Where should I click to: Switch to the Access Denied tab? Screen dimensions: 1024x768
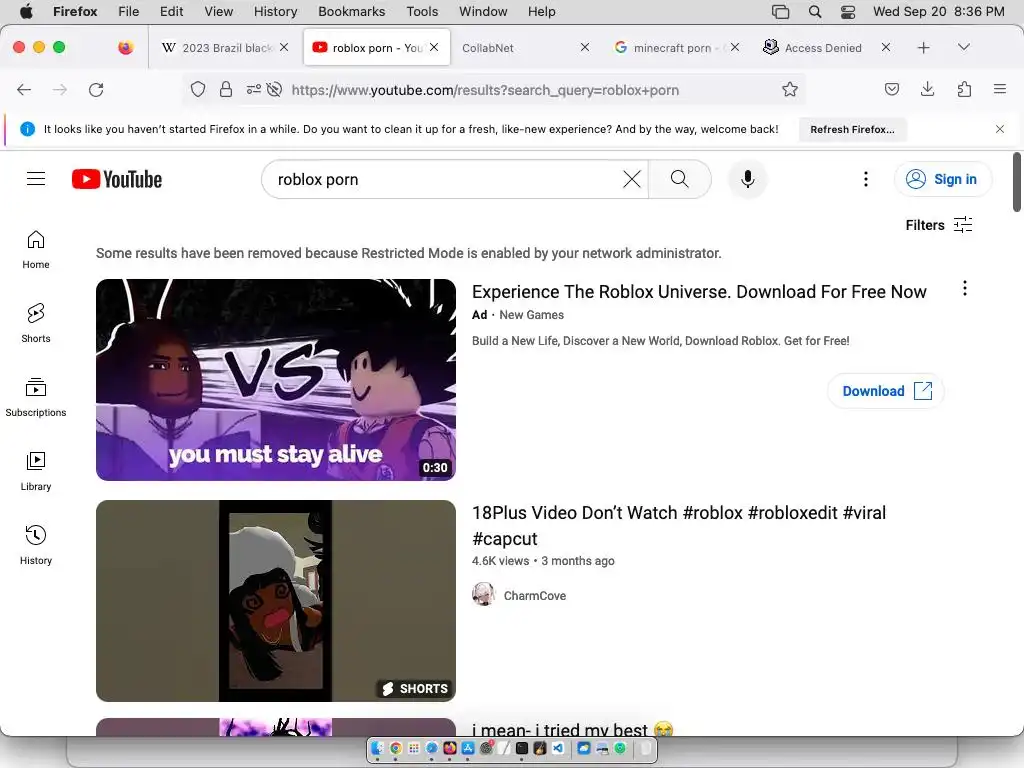coord(823,48)
